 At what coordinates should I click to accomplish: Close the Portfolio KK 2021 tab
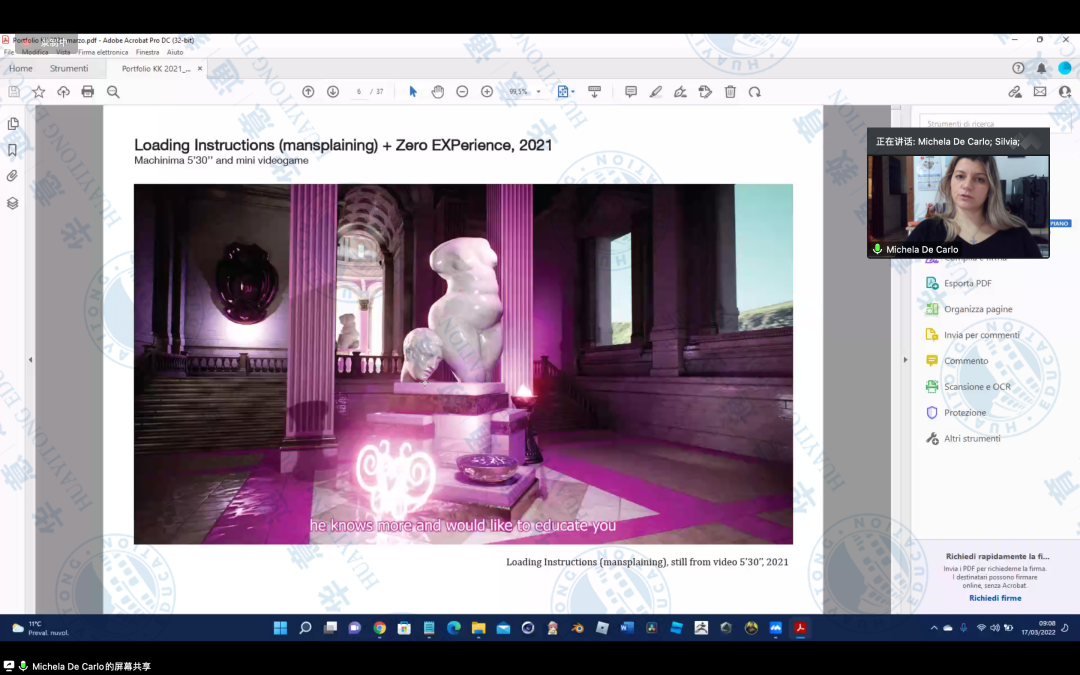pos(200,68)
